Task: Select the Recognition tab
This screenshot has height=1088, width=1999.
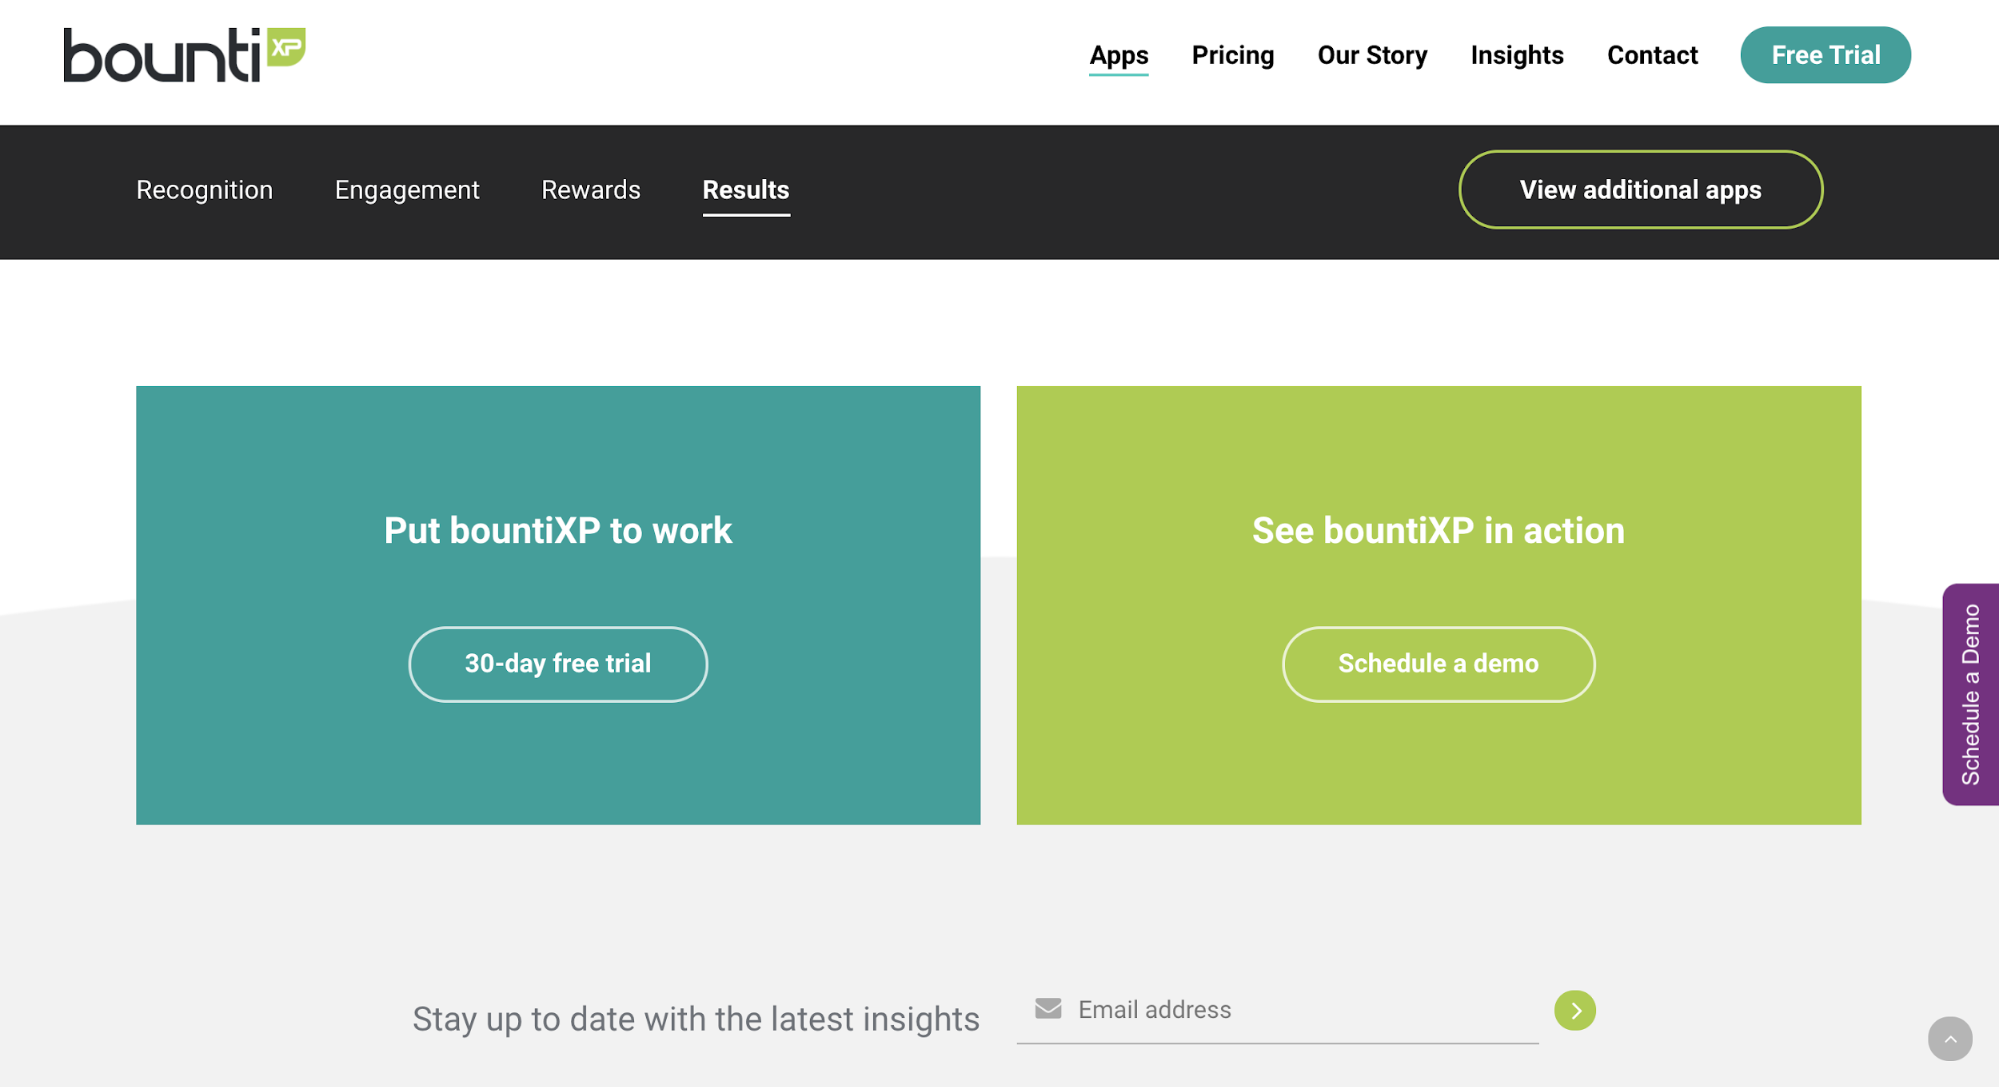Action: tap(204, 190)
